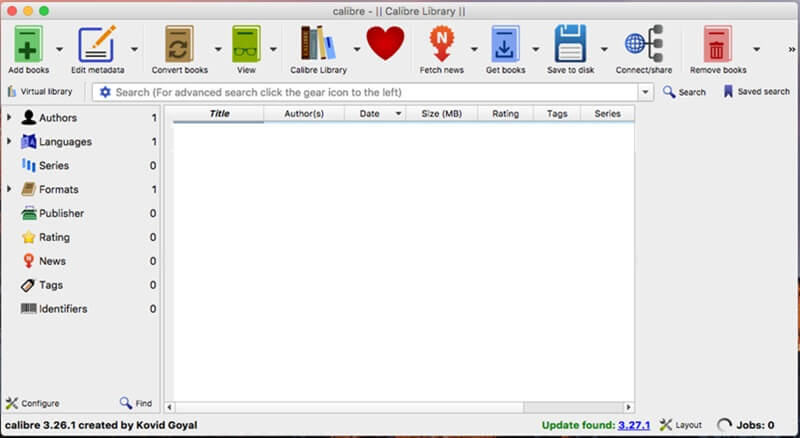Click the Virtual library button

(40, 92)
